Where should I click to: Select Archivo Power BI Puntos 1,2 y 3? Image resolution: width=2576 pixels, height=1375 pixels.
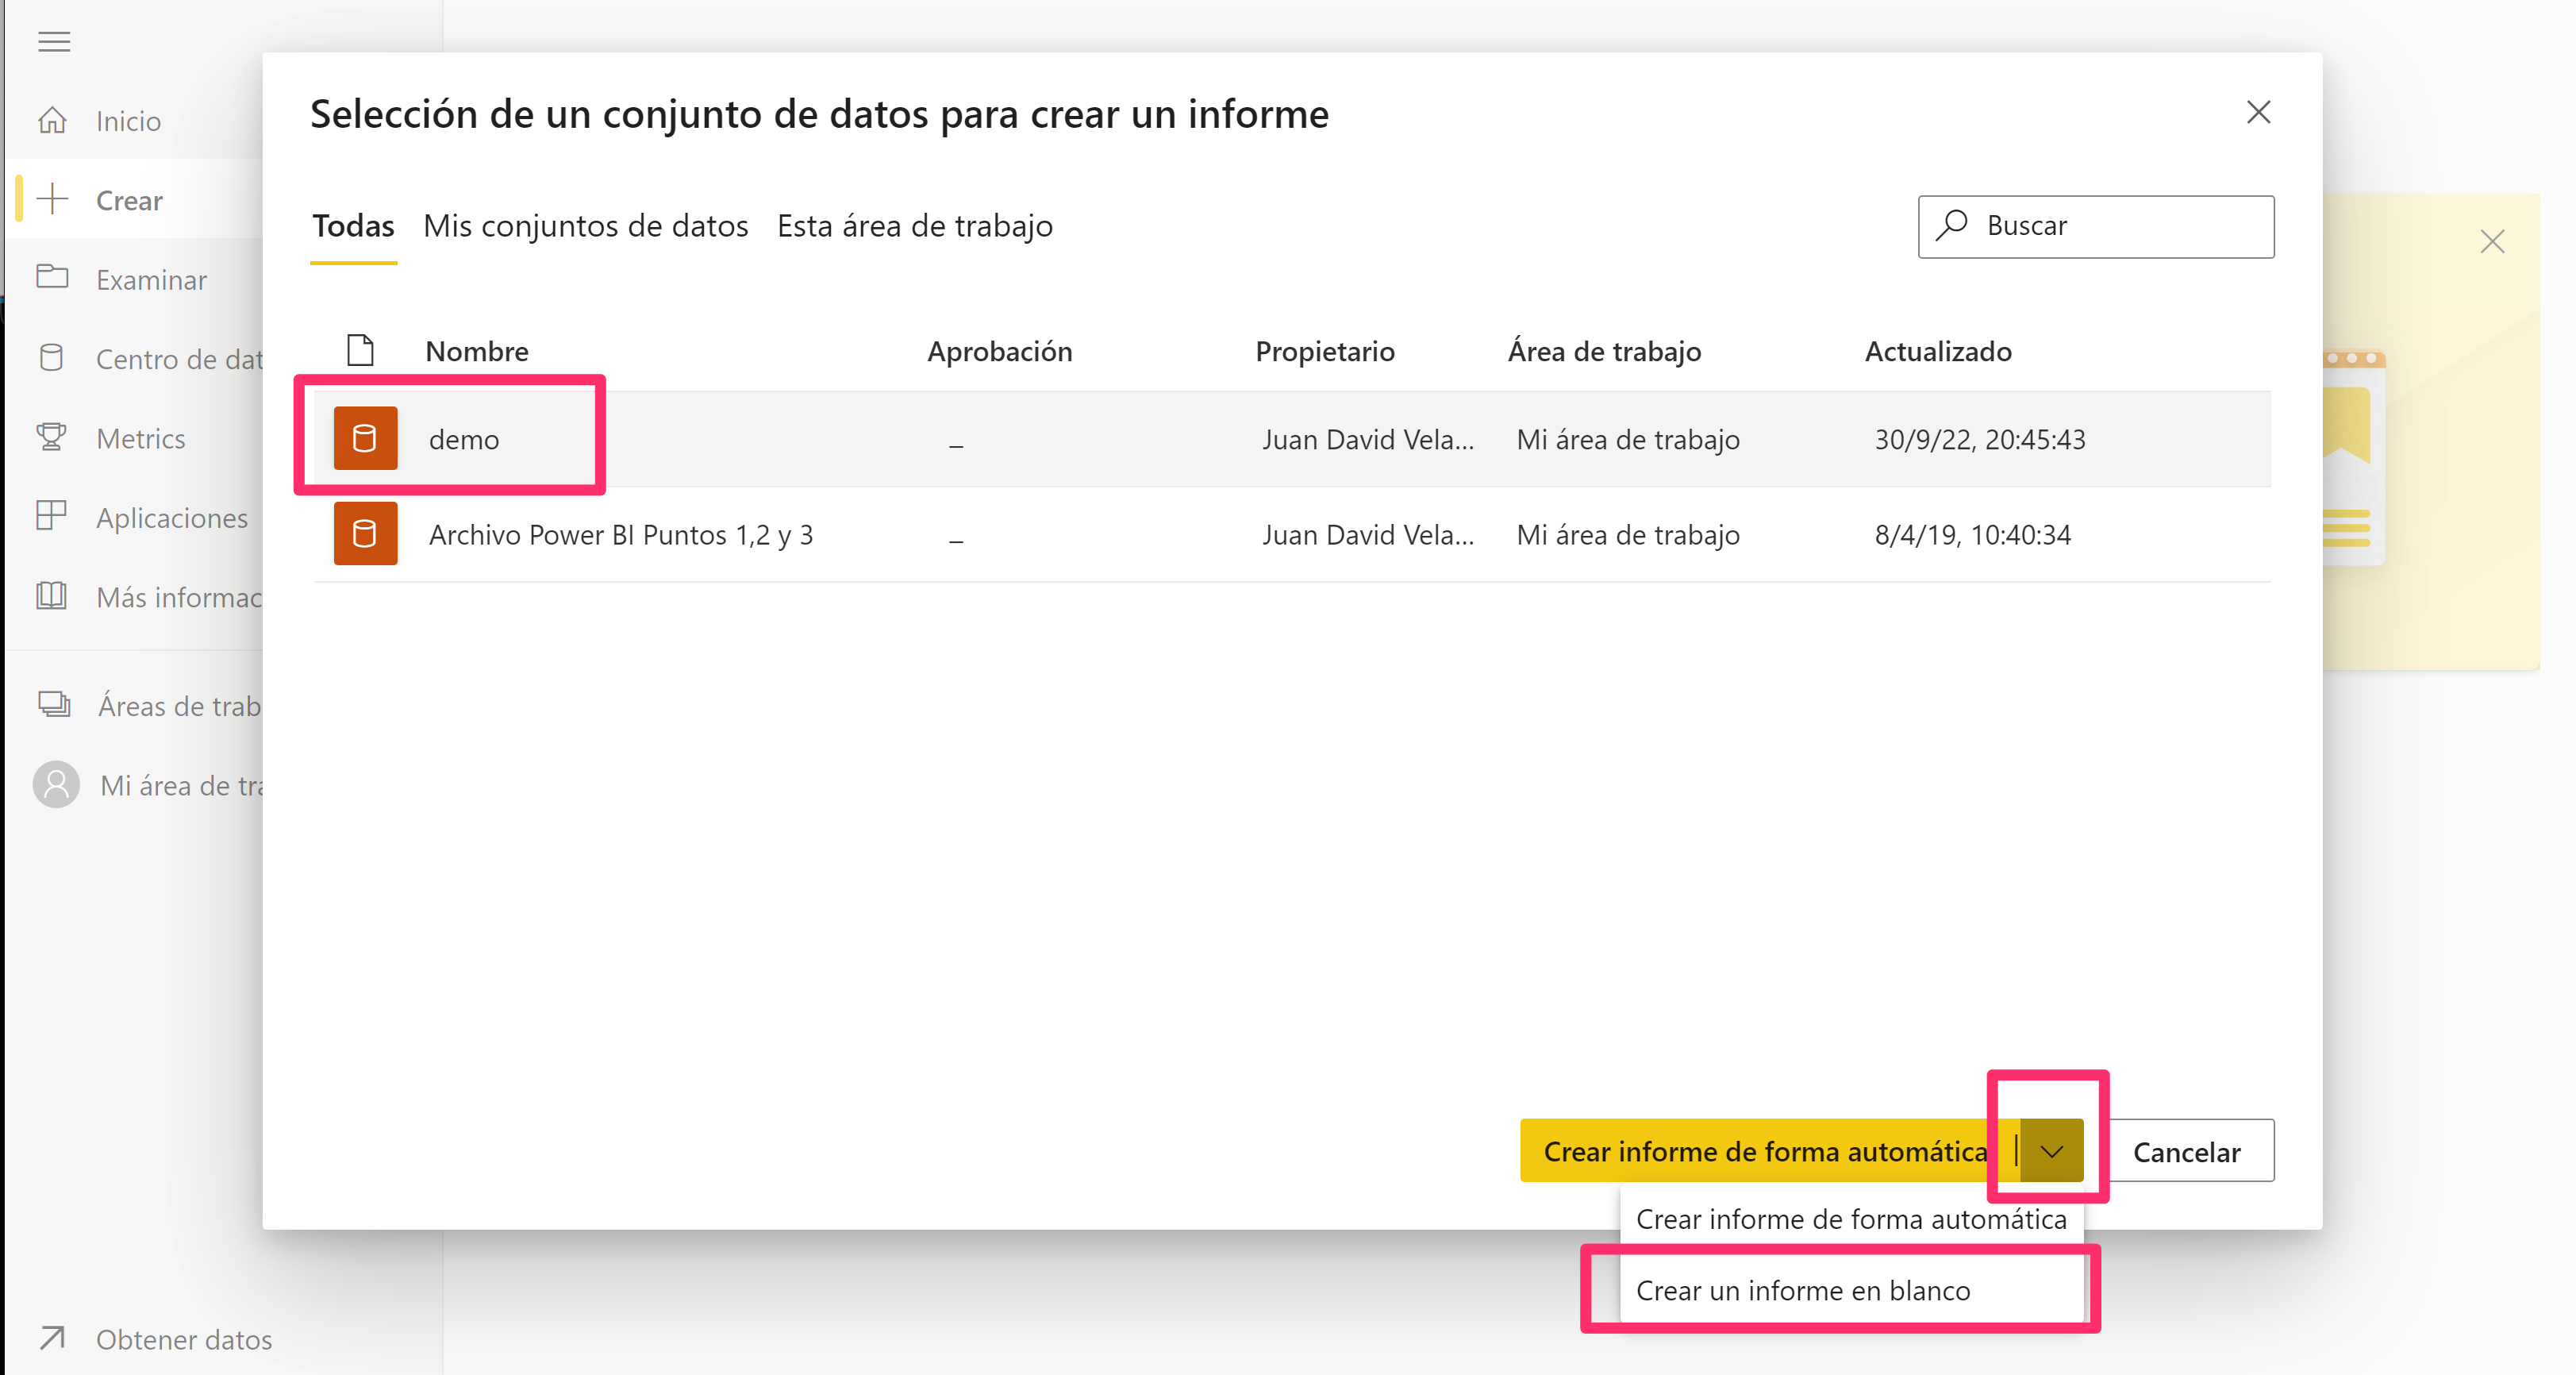pos(620,535)
